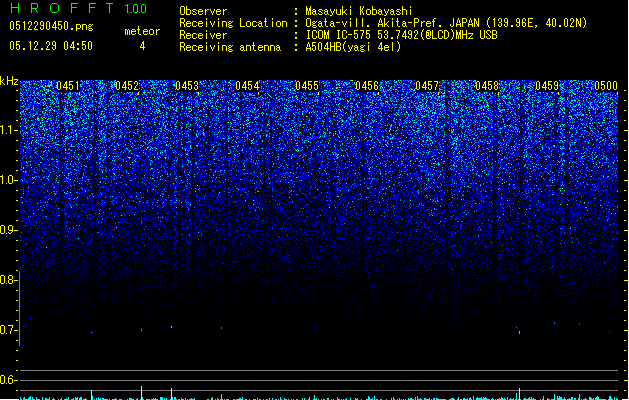
Task: Click the 0455 time marker
Action: point(307,86)
